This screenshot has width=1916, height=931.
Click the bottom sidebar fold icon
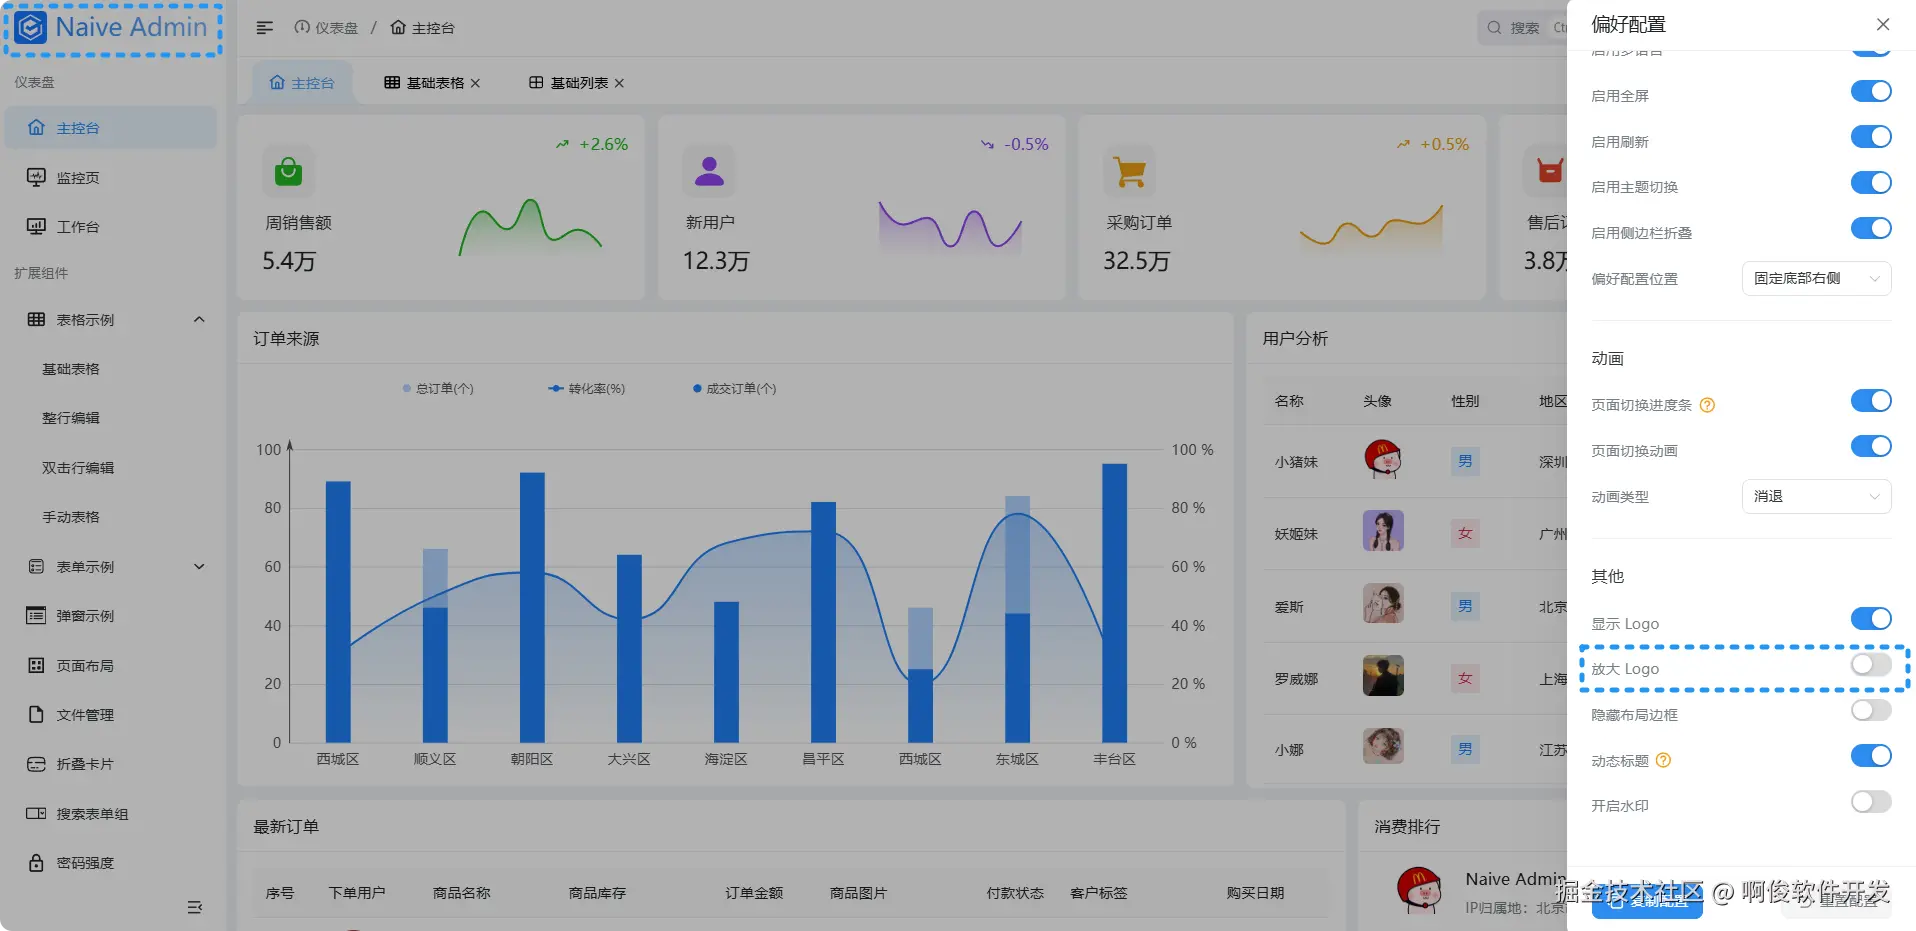(195, 907)
